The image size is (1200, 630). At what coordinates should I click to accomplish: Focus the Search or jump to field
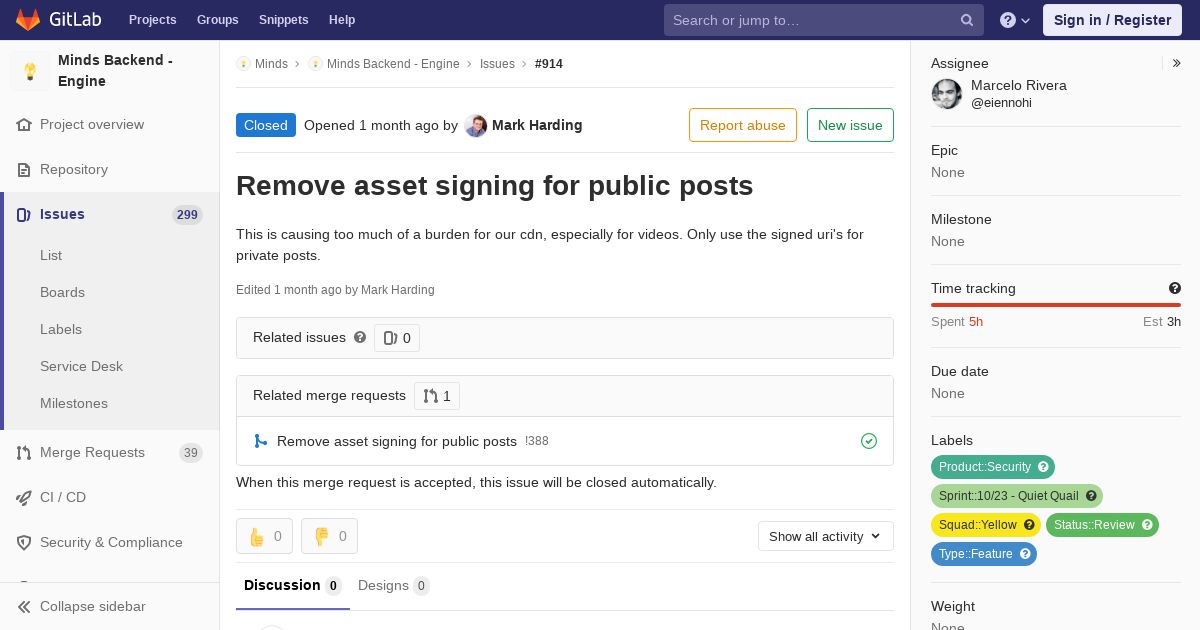point(812,20)
